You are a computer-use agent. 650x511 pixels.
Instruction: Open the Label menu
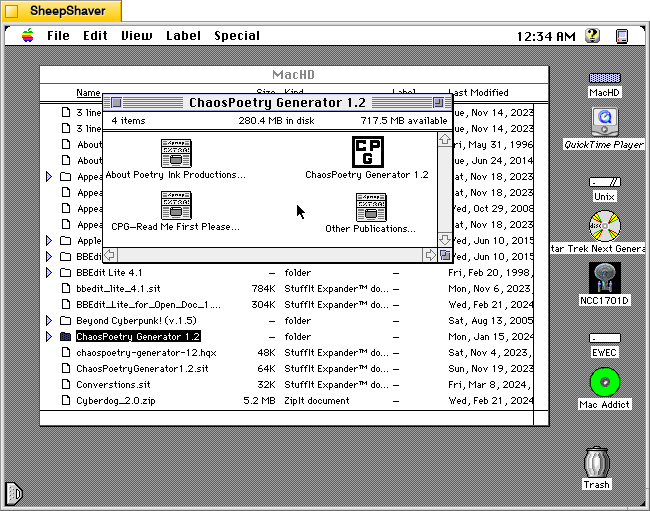click(x=183, y=36)
